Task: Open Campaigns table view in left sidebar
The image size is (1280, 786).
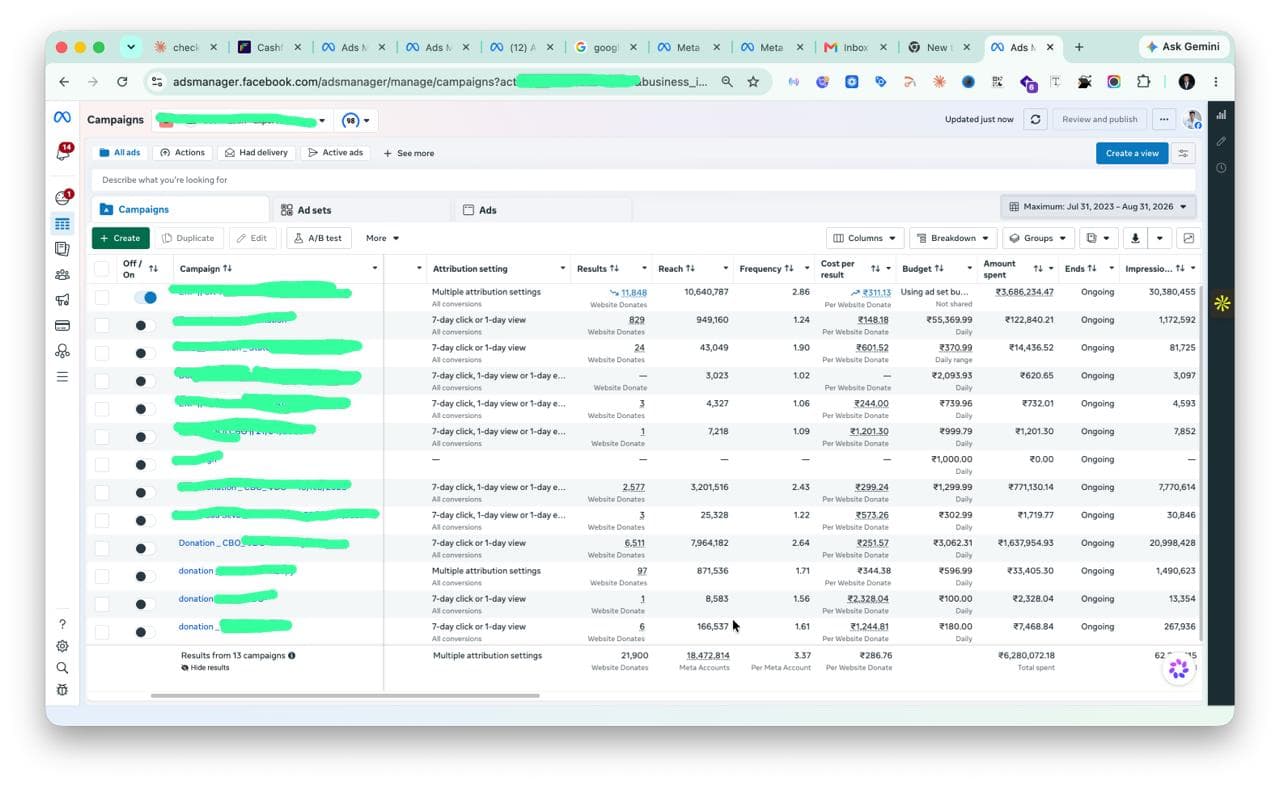Action: tap(62, 224)
